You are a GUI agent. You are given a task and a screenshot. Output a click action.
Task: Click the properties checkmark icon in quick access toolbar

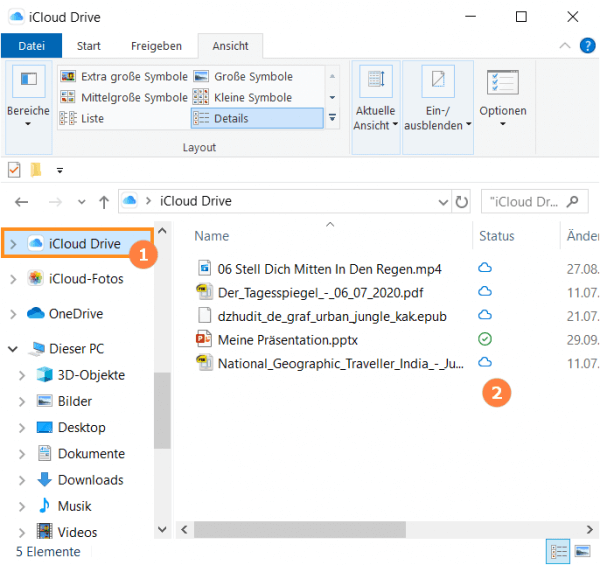click(14, 170)
